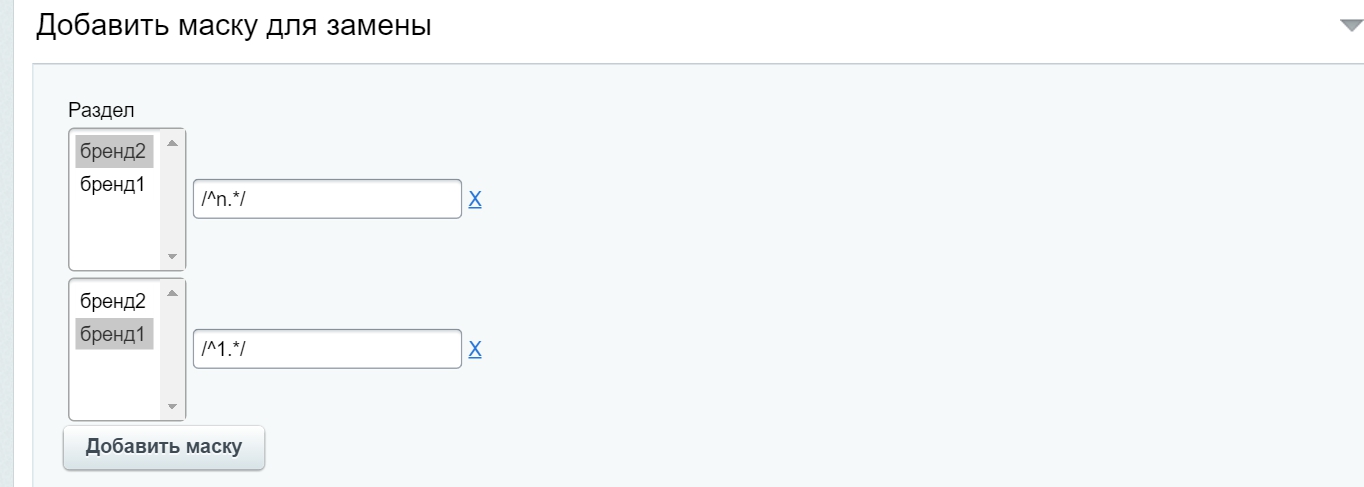This screenshot has width=1364, height=487.
Task: Select бренд1 in the list beside /^n.*/
Action: 114,184
